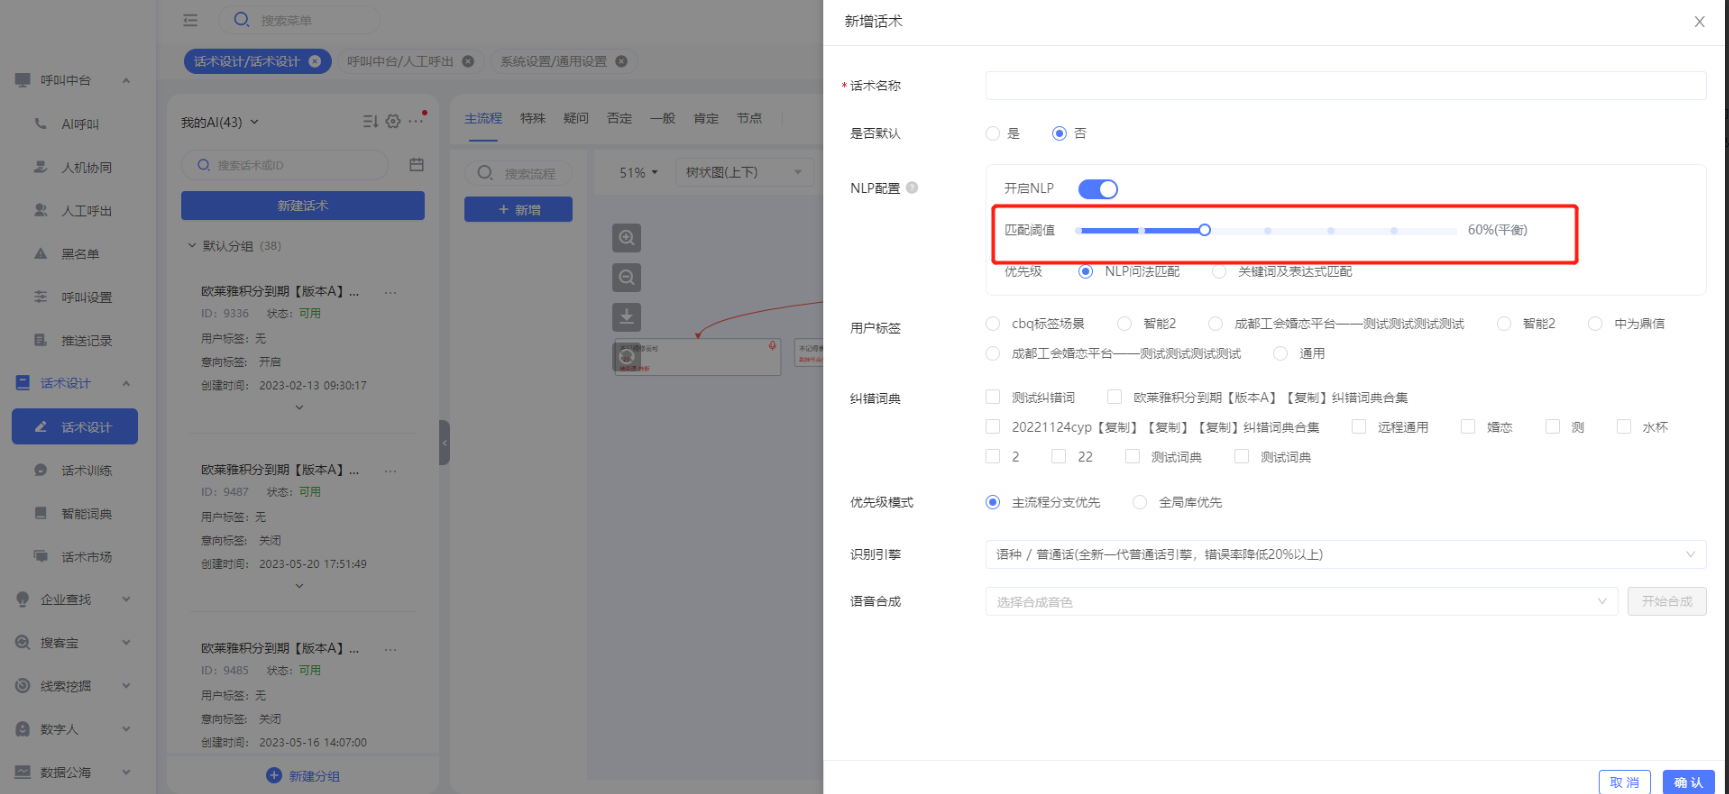Choose the 全局库优先 priority mode

click(1140, 502)
